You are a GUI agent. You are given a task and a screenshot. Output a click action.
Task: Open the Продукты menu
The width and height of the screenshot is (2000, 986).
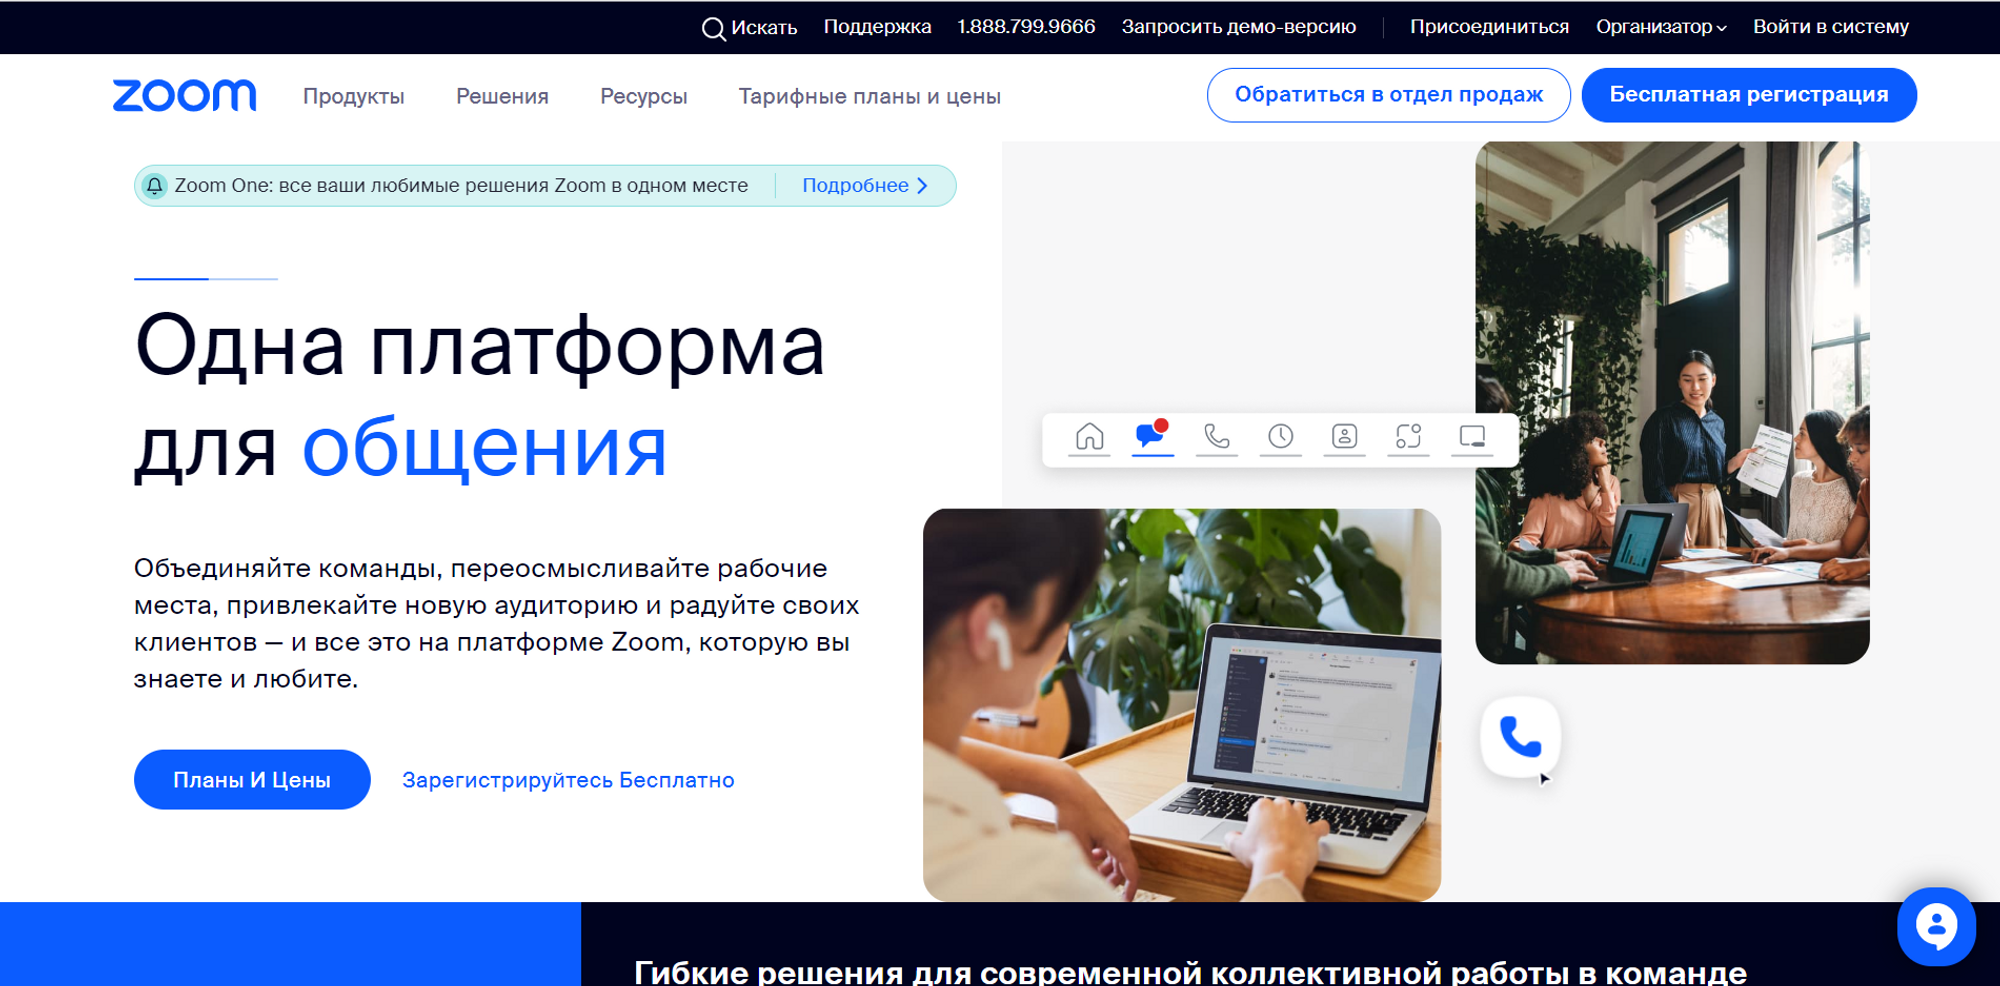(x=354, y=96)
